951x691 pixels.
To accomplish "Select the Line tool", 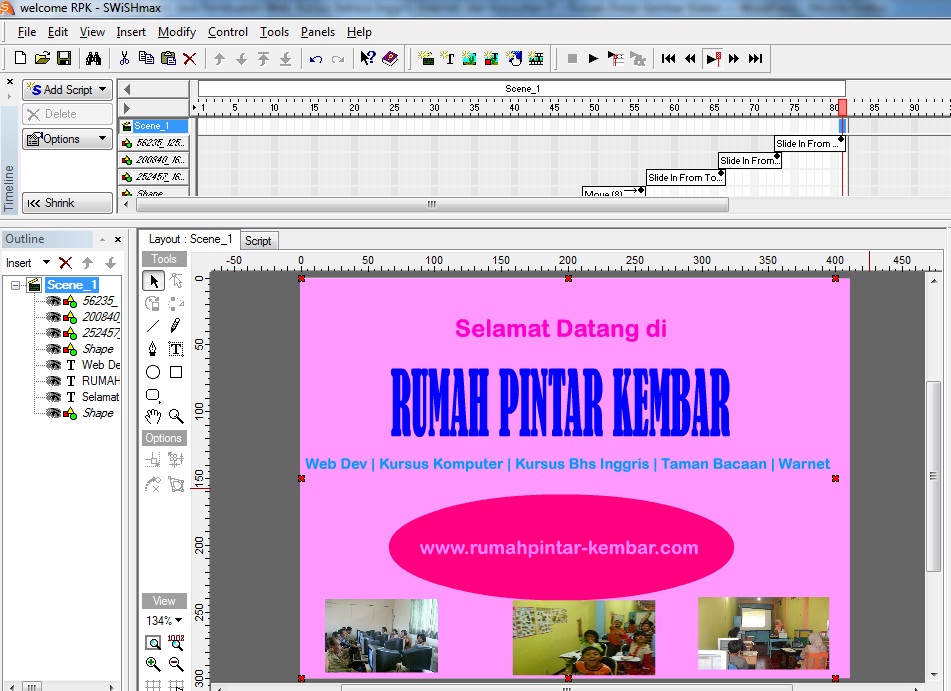I will tap(153, 326).
